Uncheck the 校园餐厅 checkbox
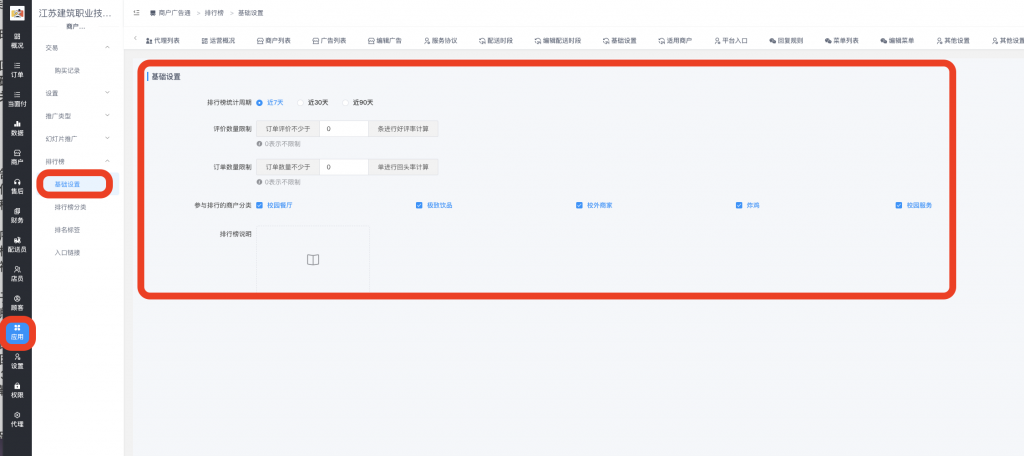Image resolution: width=1024 pixels, height=456 pixels. pos(259,205)
